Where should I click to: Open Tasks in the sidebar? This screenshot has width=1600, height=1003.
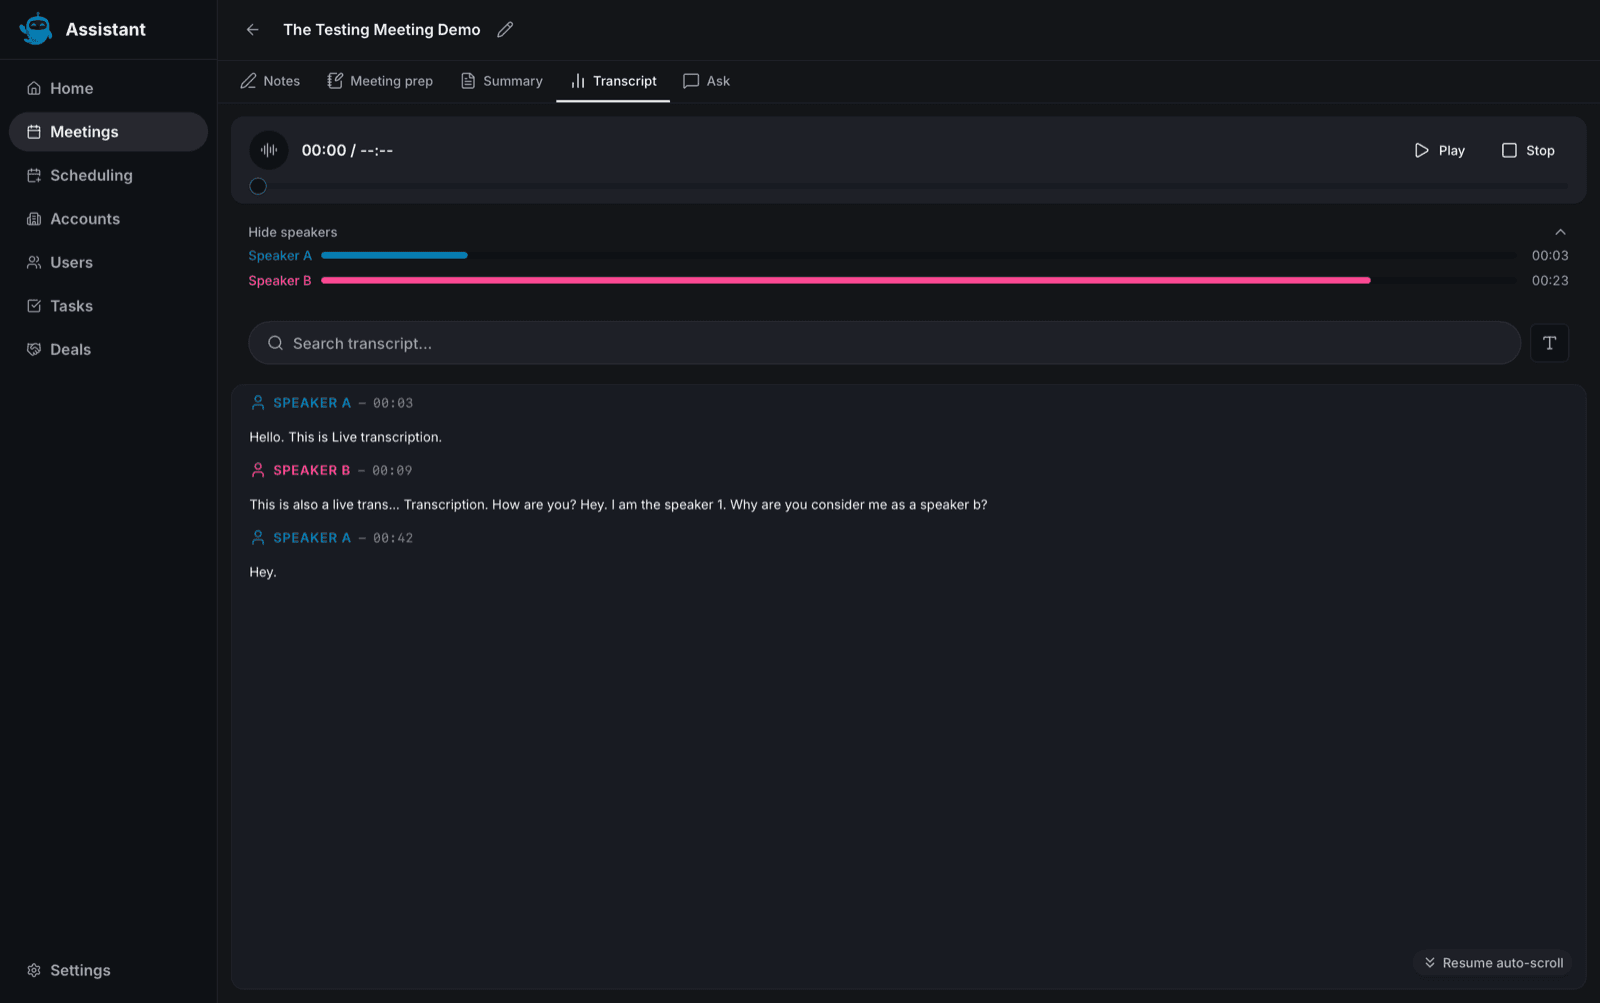108,306
